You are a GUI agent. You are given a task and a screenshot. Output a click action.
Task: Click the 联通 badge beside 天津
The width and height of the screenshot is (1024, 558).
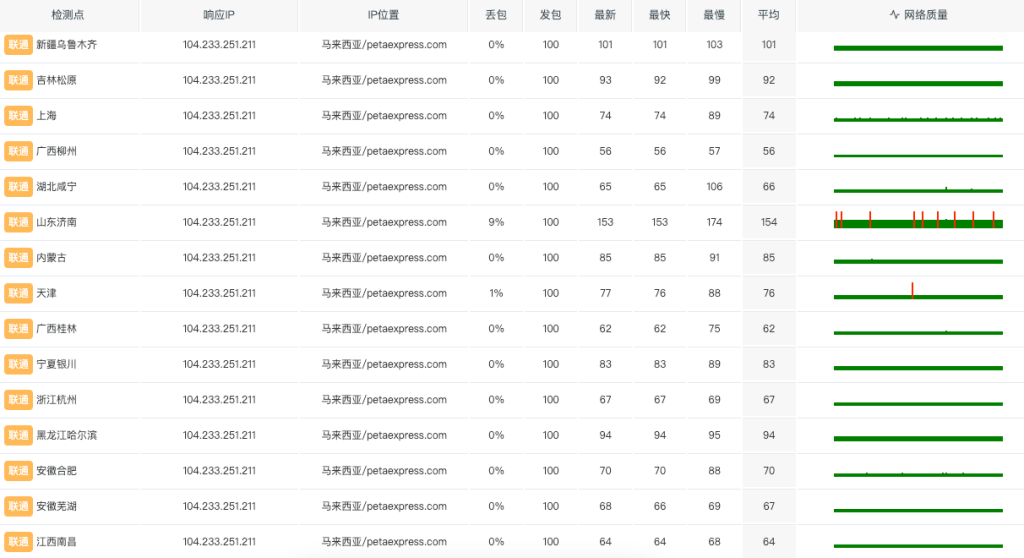click(x=18, y=293)
